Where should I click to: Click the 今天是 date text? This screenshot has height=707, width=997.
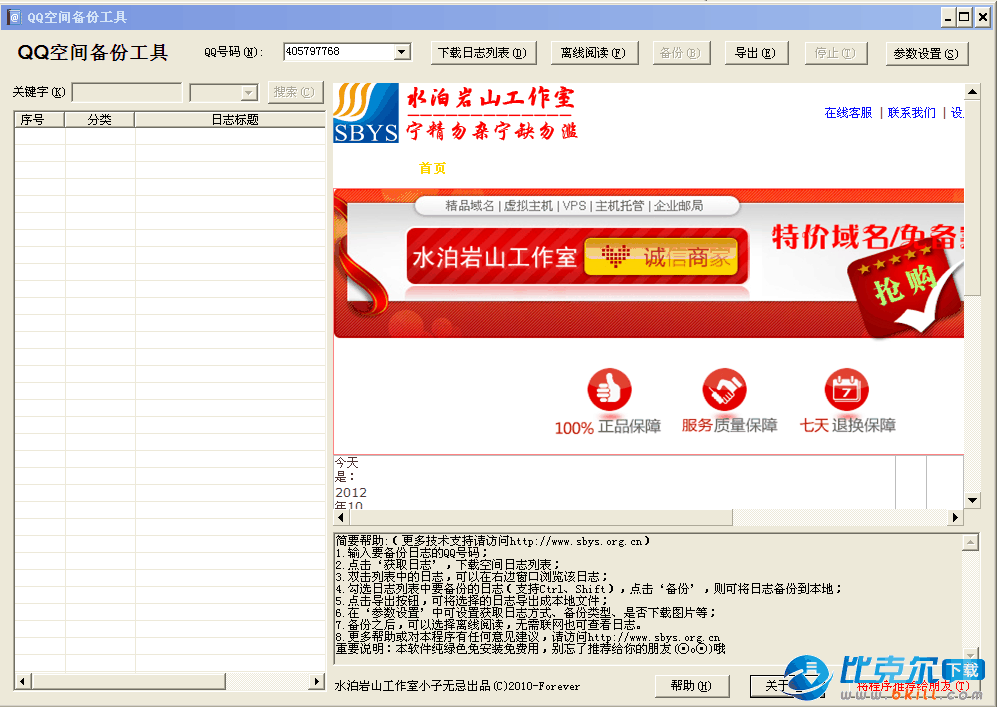coord(347,469)
